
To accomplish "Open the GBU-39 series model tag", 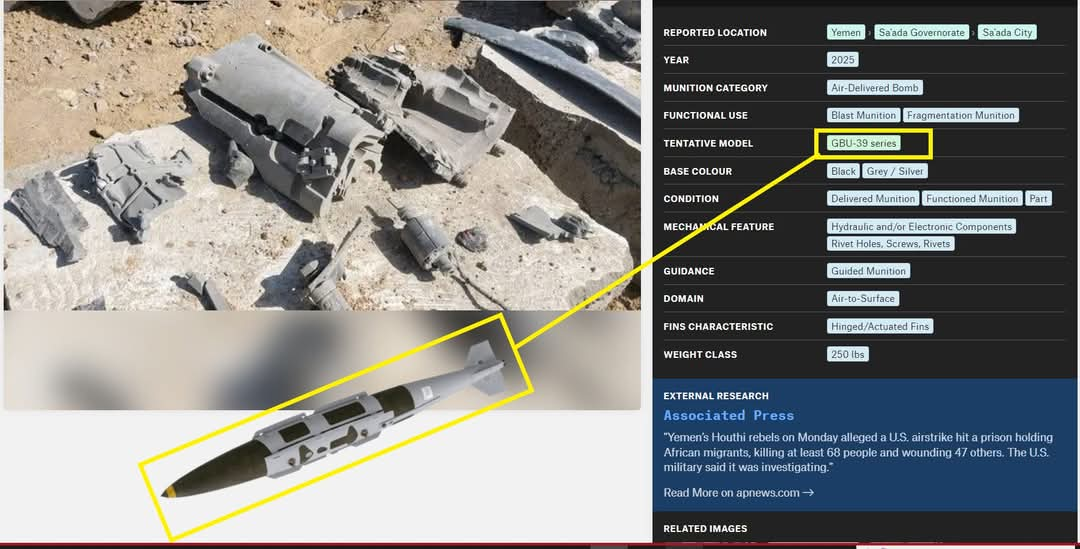I will click(x=863, y=143).
